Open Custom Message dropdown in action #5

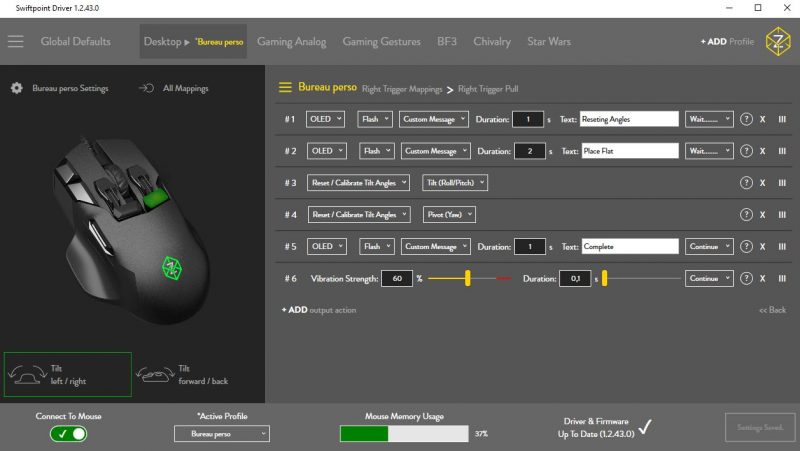(x=435, y=246)
